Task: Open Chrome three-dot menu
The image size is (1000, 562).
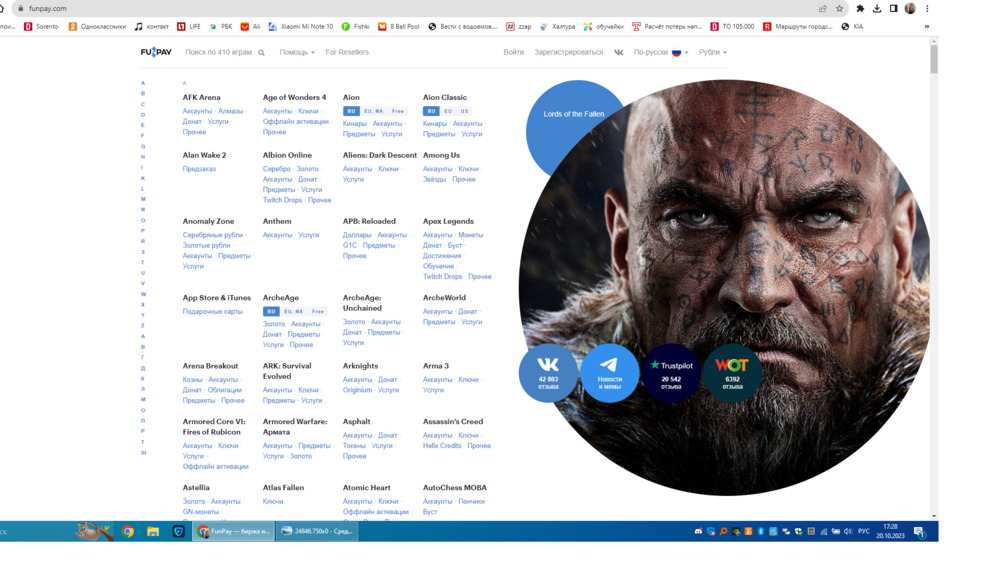Action: (x=927, y=8)
